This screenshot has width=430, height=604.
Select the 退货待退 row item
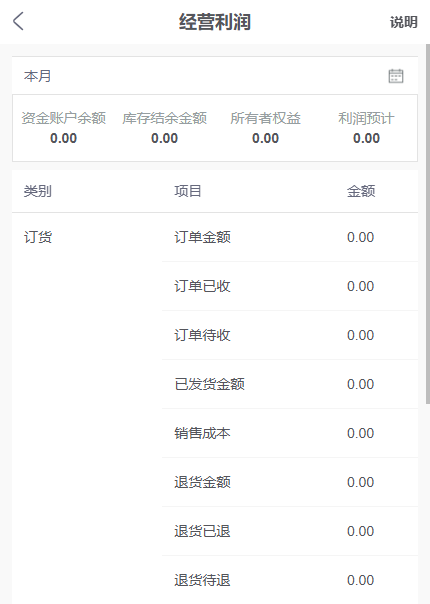(202, 580)
